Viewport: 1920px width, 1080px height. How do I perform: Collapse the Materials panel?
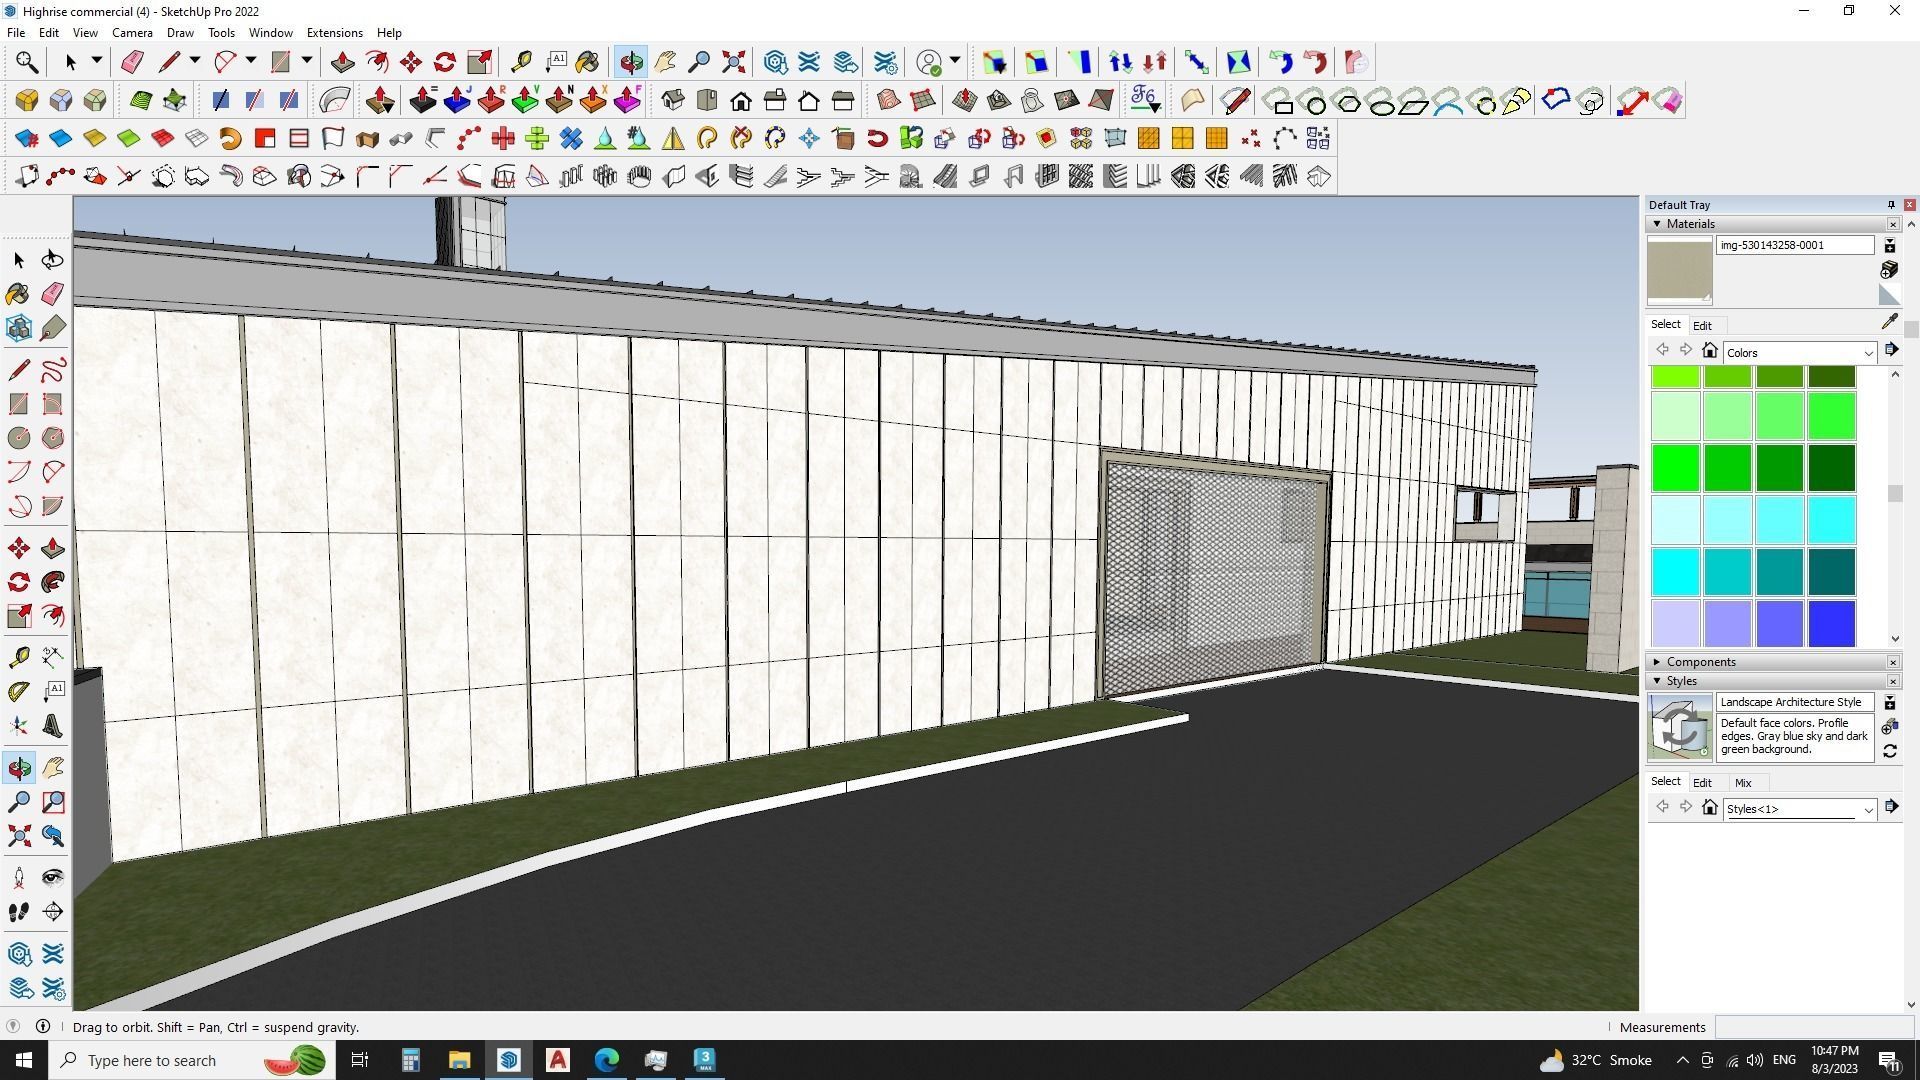[1657, 224]
